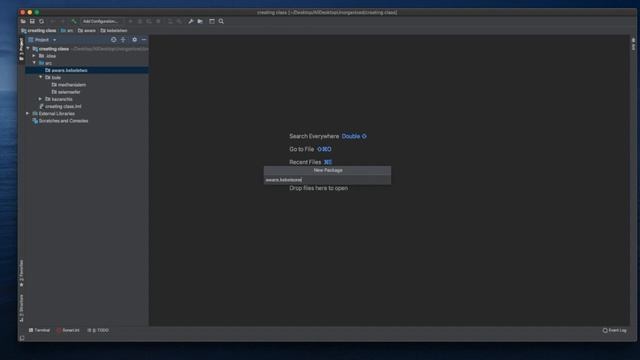Click the New Package name input field
640x360 pixels.
tap(327, 180)
